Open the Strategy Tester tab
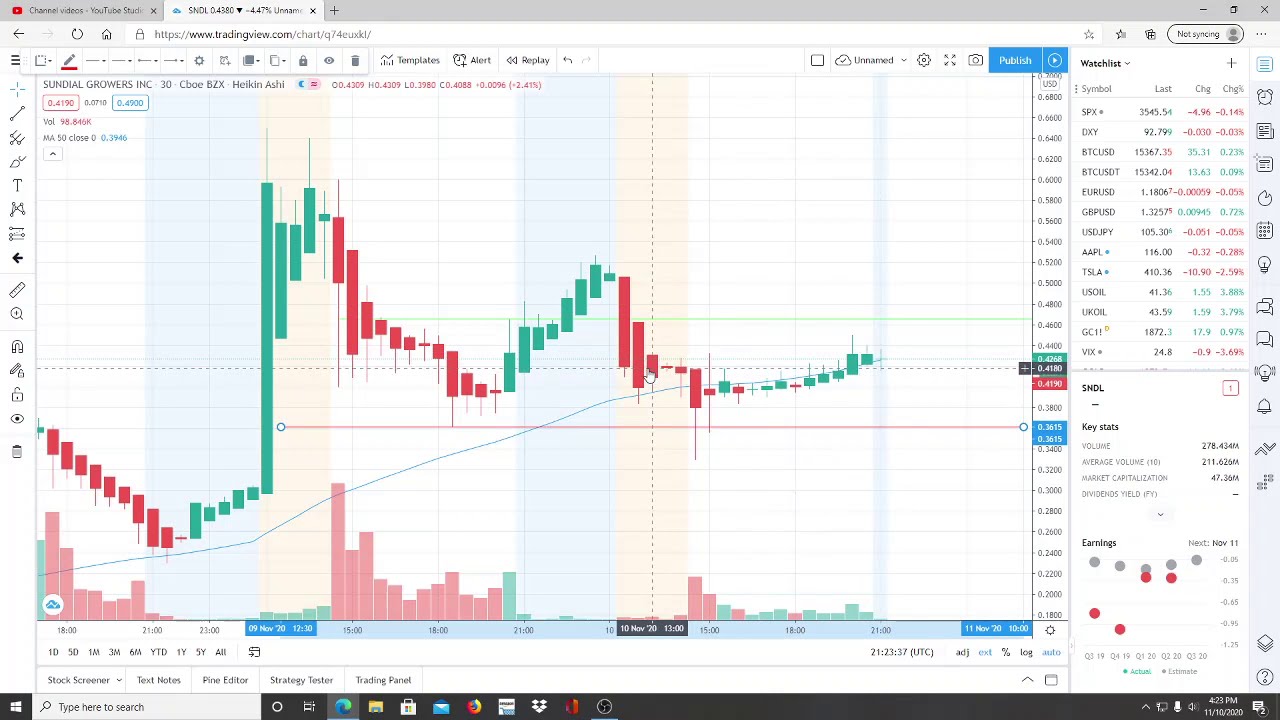 point(301,680)
